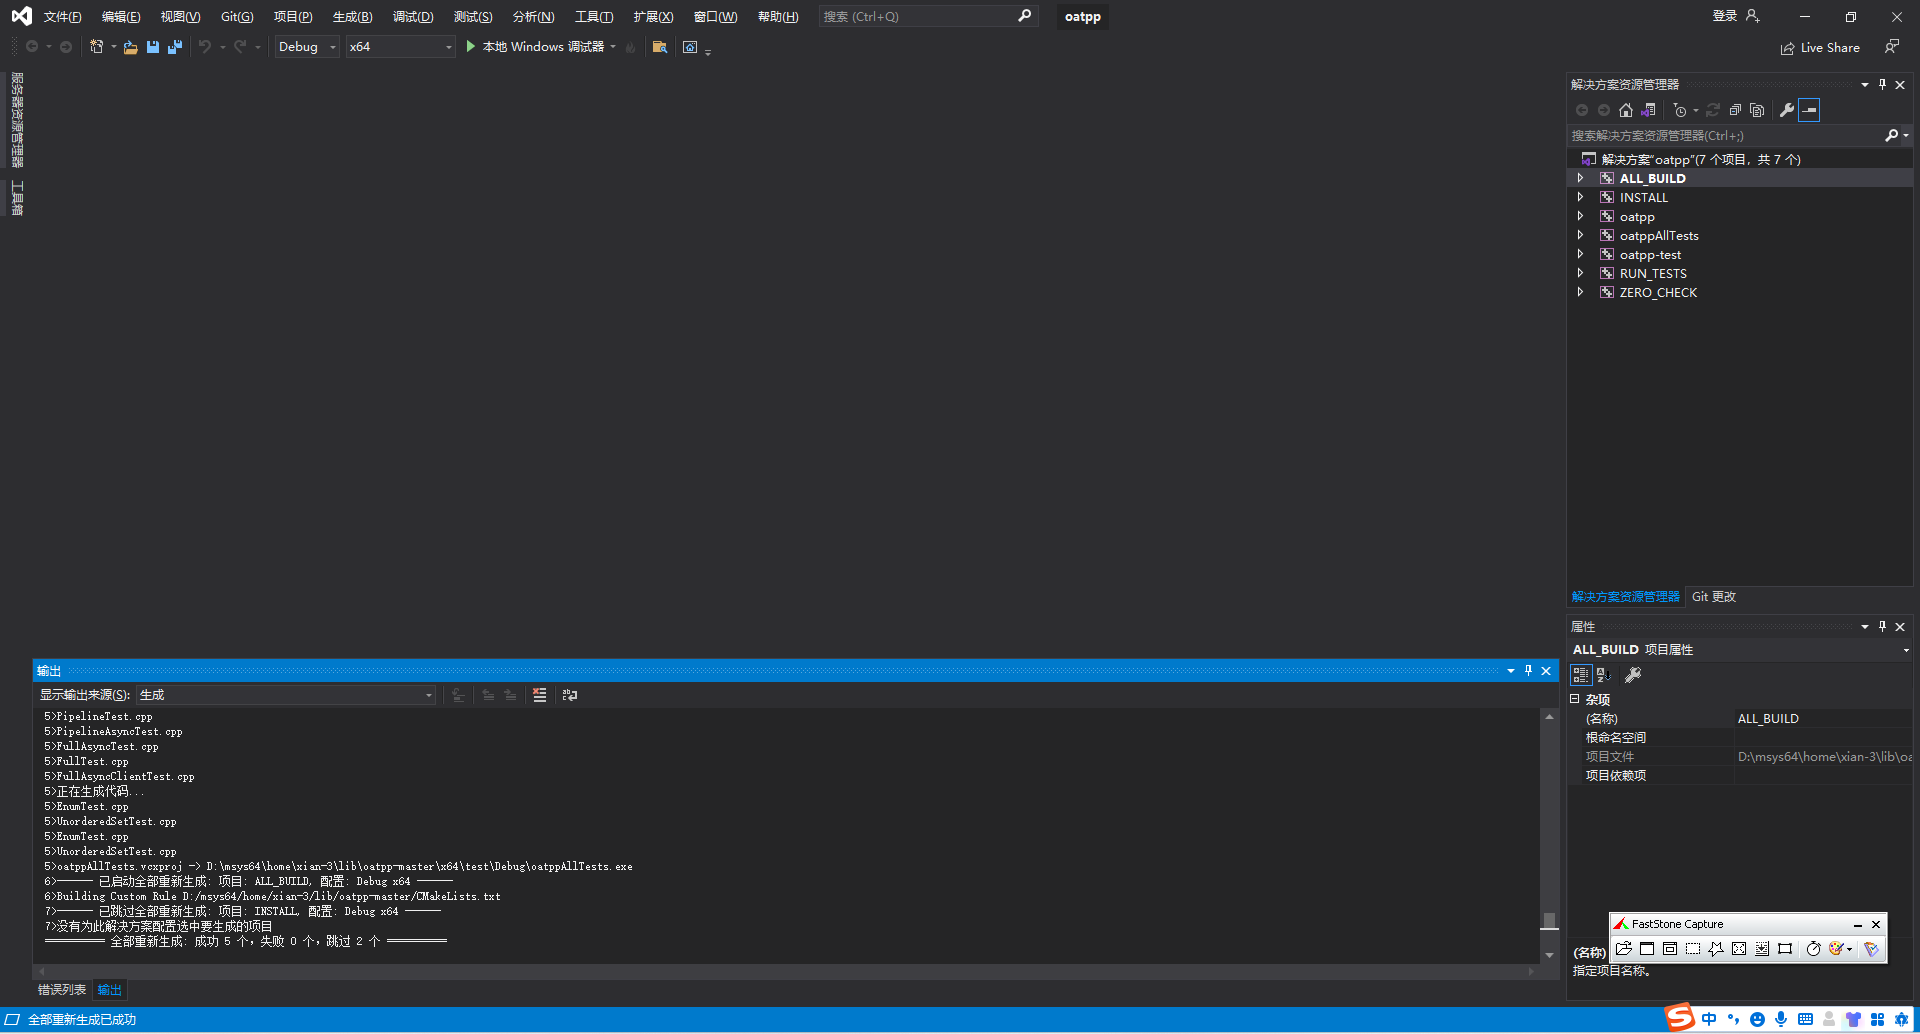
Task: Switch views icon in Solution Explorer
Action: pyautogui.click(x=1648, y=110)
